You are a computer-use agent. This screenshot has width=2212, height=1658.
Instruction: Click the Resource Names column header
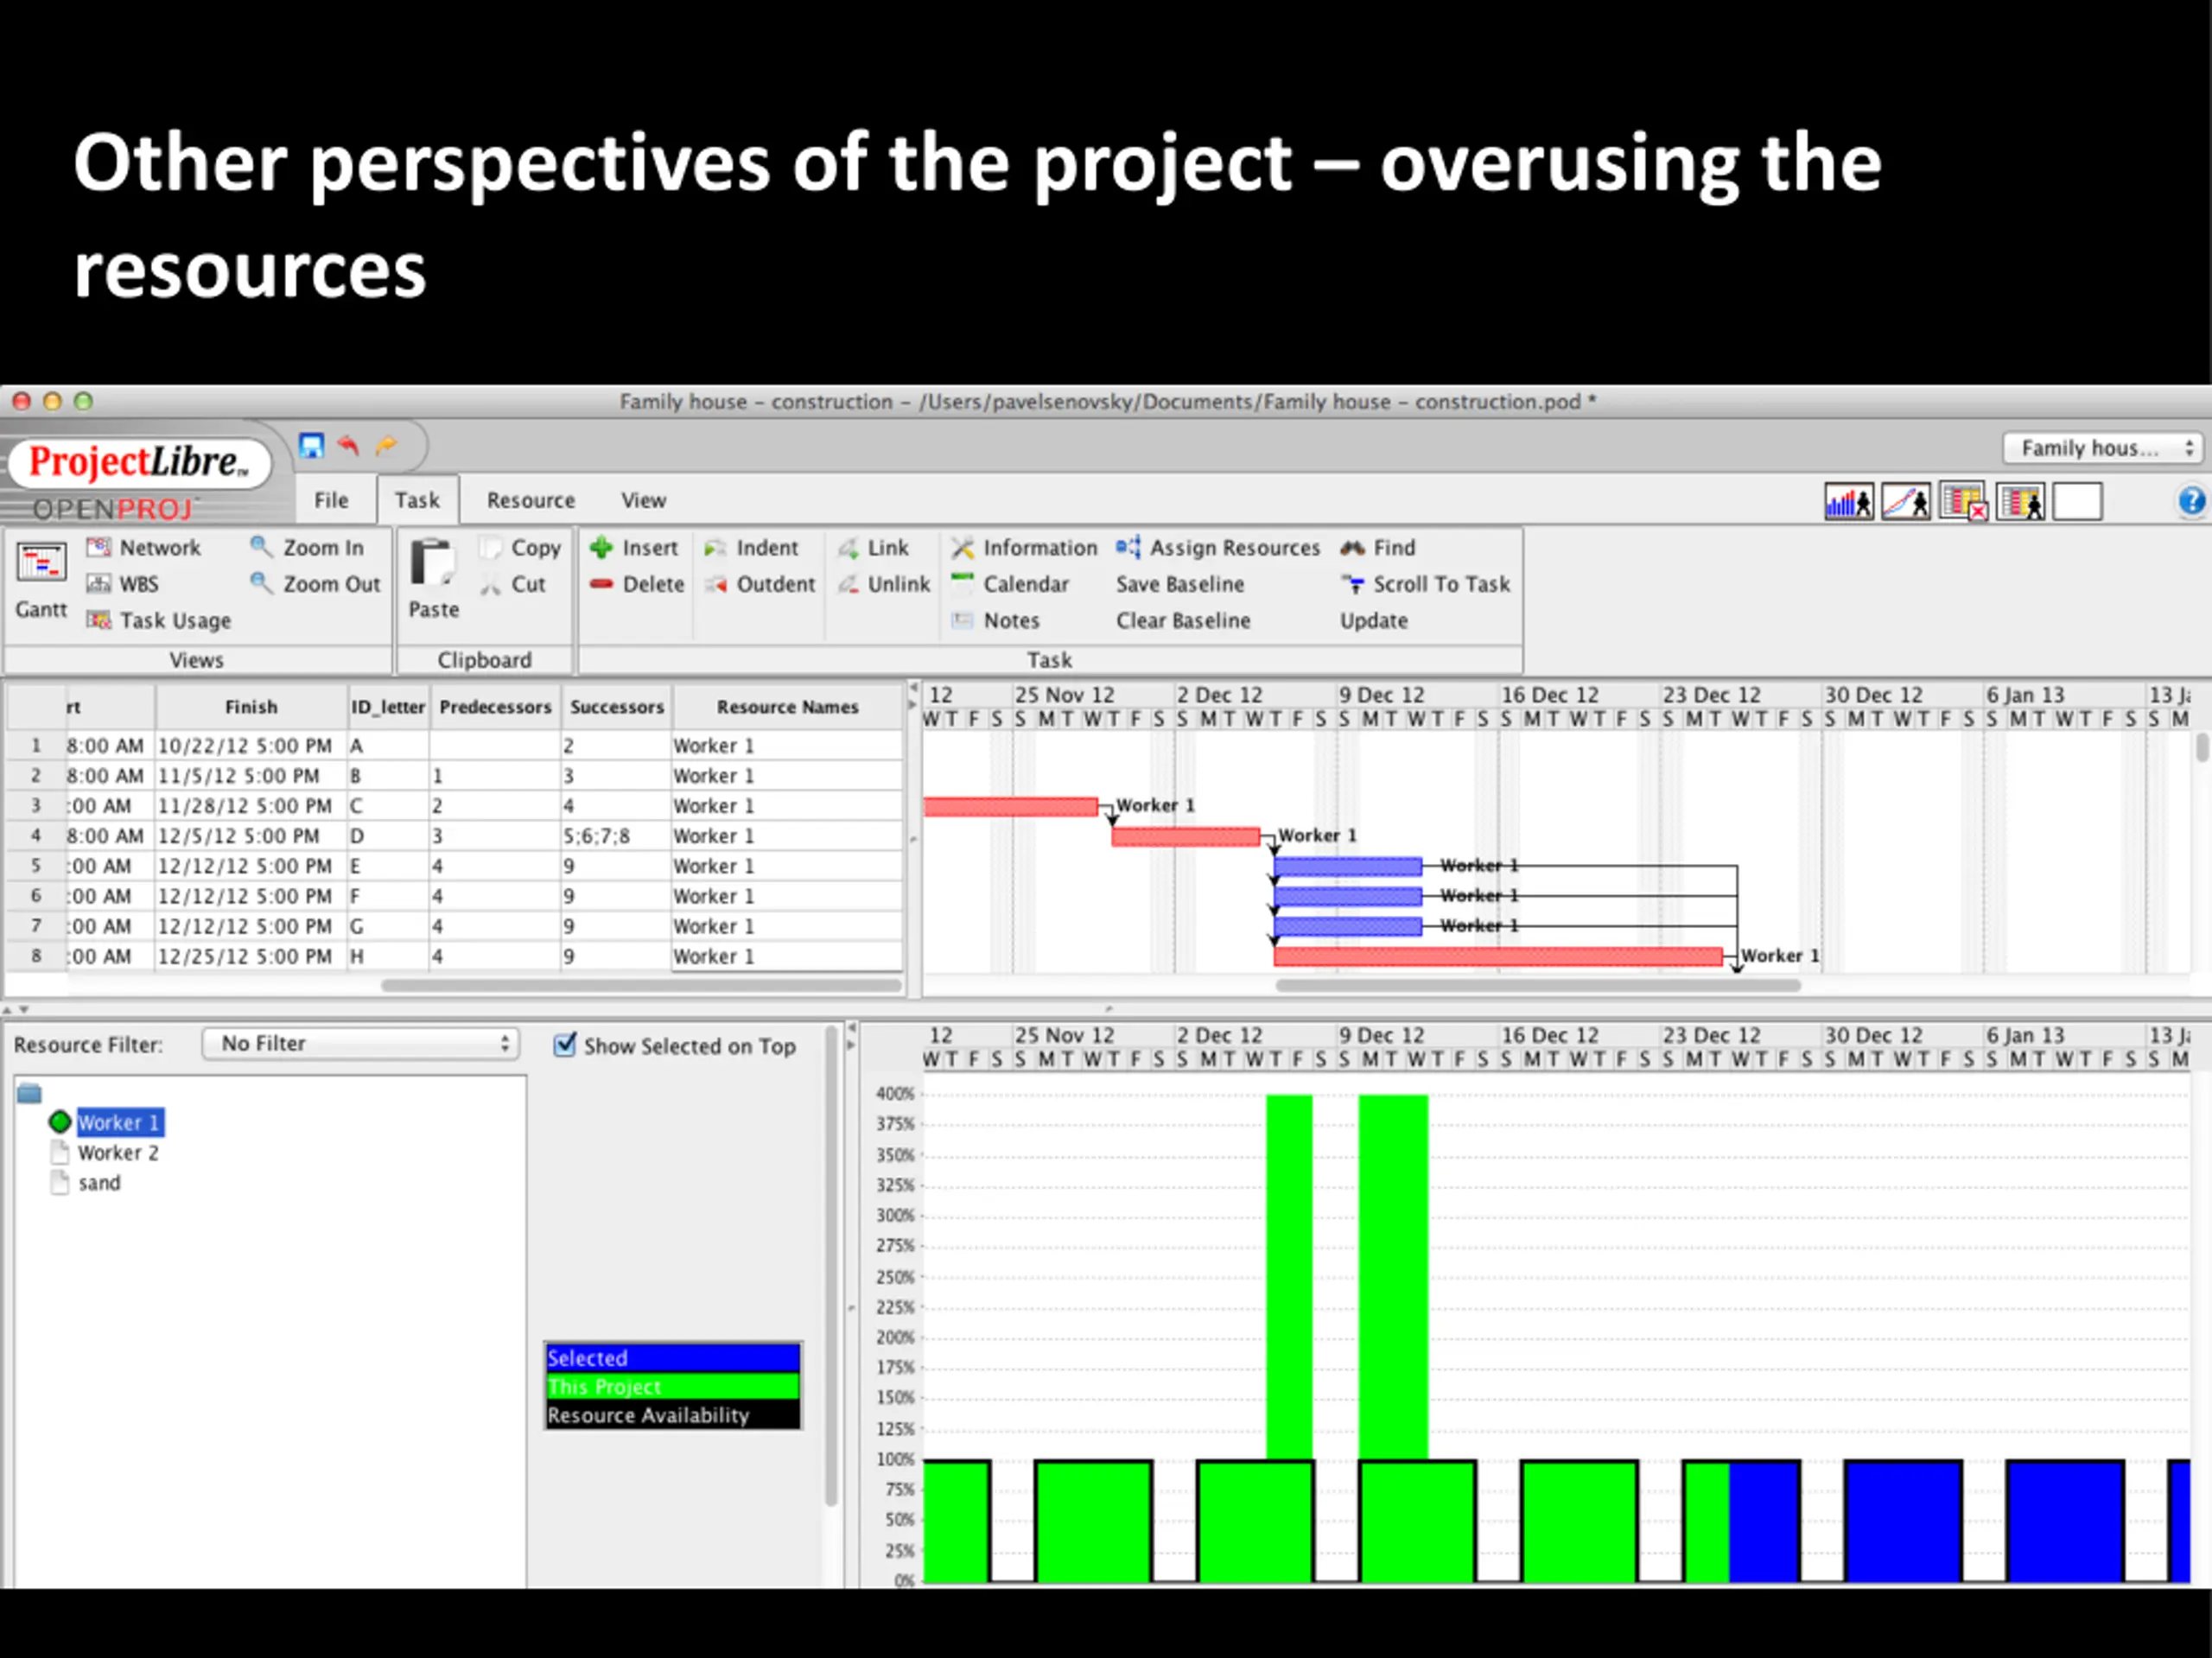coord(787,707)
